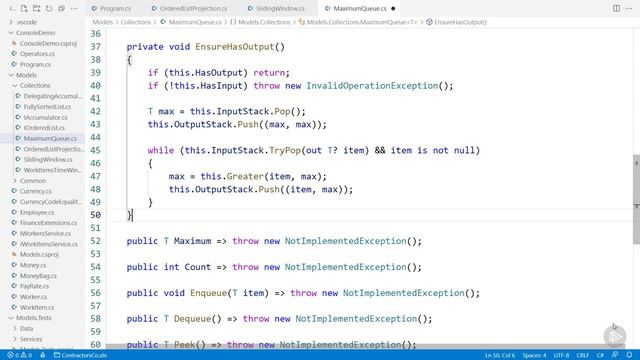This screenshot has width=640, height=360.
Task: Select MaximumQueue.cs in explorer tree
Action: [x=50, y=138]
